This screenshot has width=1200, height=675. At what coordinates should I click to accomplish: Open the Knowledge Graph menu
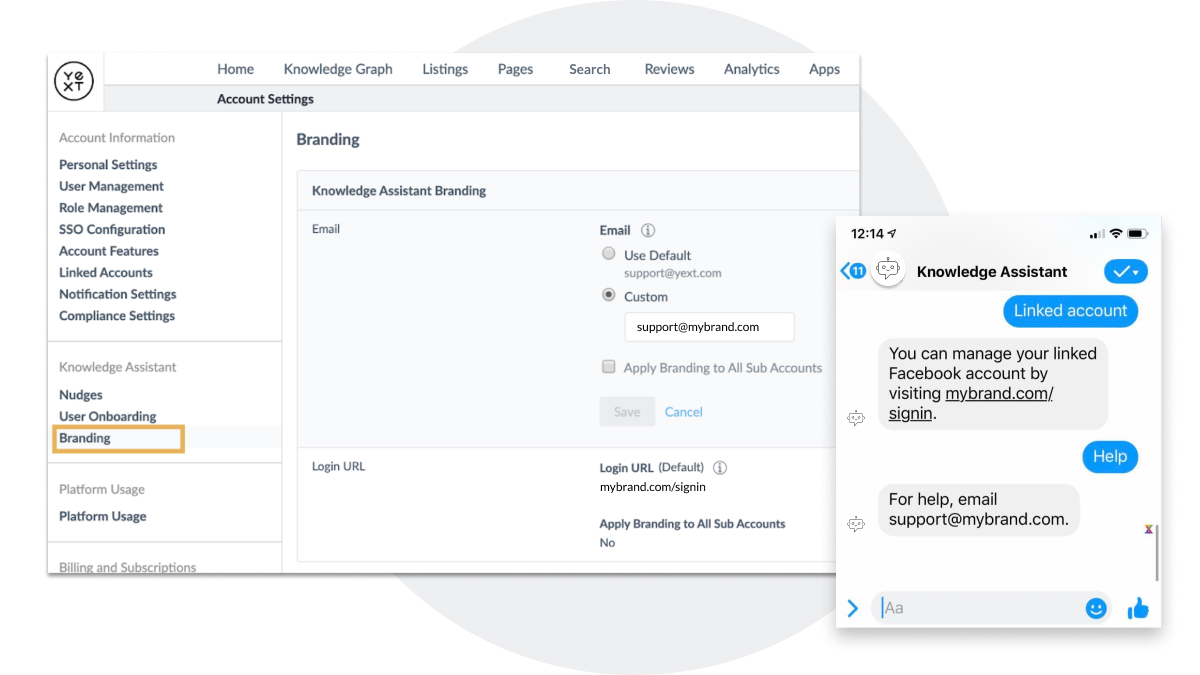338,69
